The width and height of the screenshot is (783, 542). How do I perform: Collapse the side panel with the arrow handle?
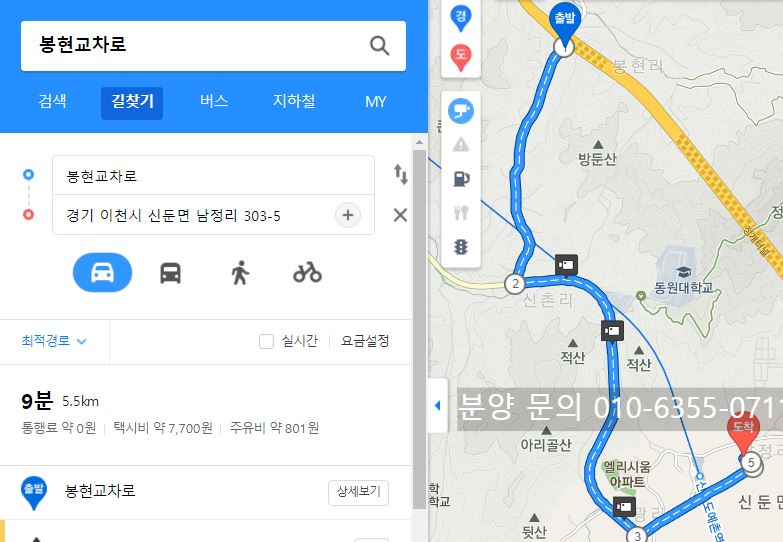click(438, 406)
